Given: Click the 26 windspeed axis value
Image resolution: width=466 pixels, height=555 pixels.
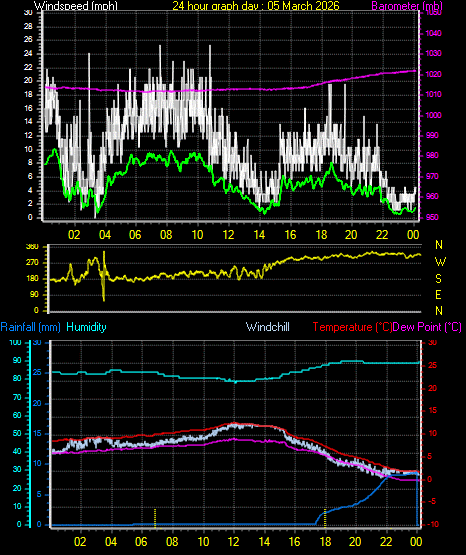Looking at the screenshot, I should pos(28,40).
